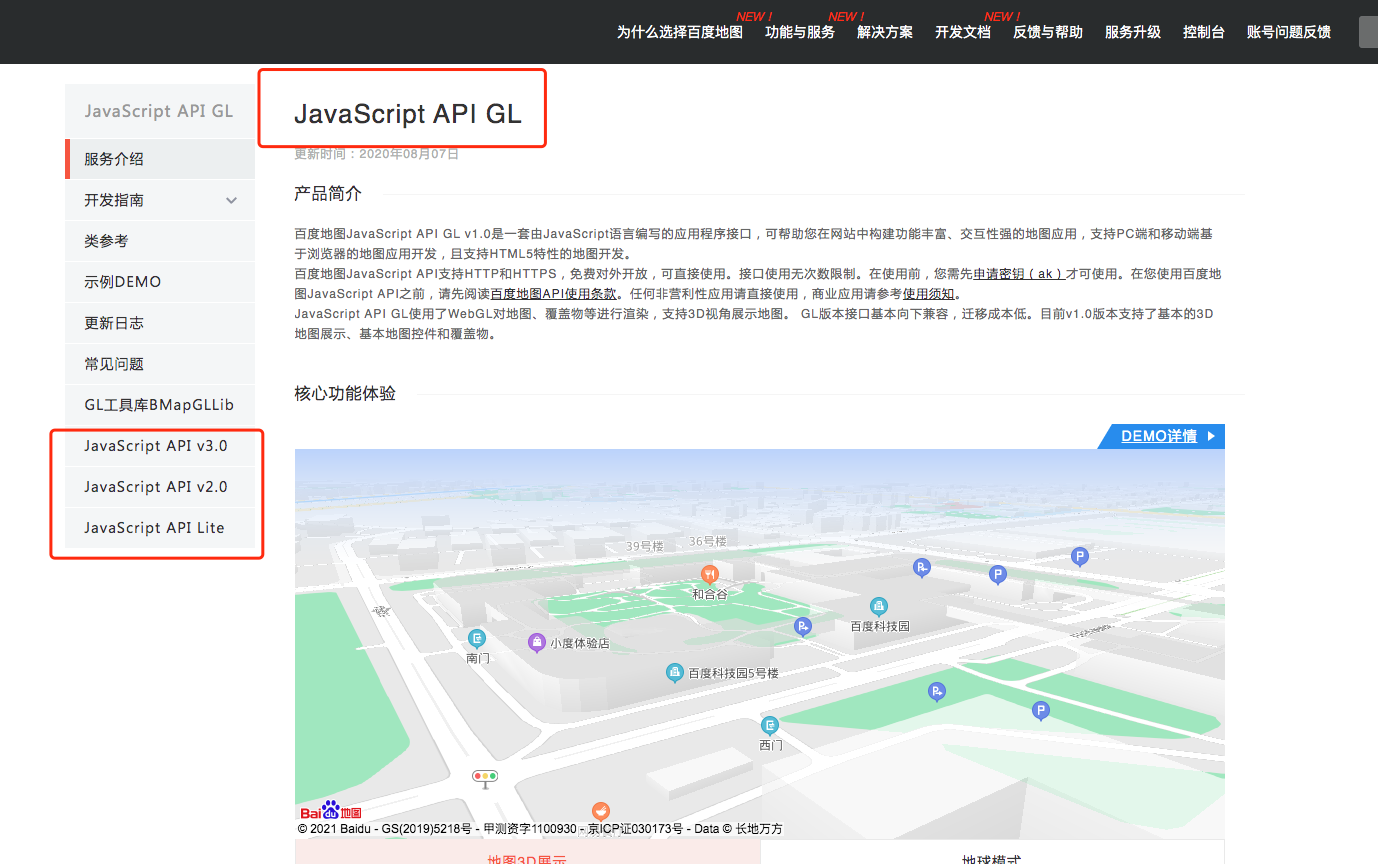Select the 小度体验店 purple marker icon
Image resolution: width=1378 pixels, height=864 pixels.
pyautogui.click(x=537, y=642)
